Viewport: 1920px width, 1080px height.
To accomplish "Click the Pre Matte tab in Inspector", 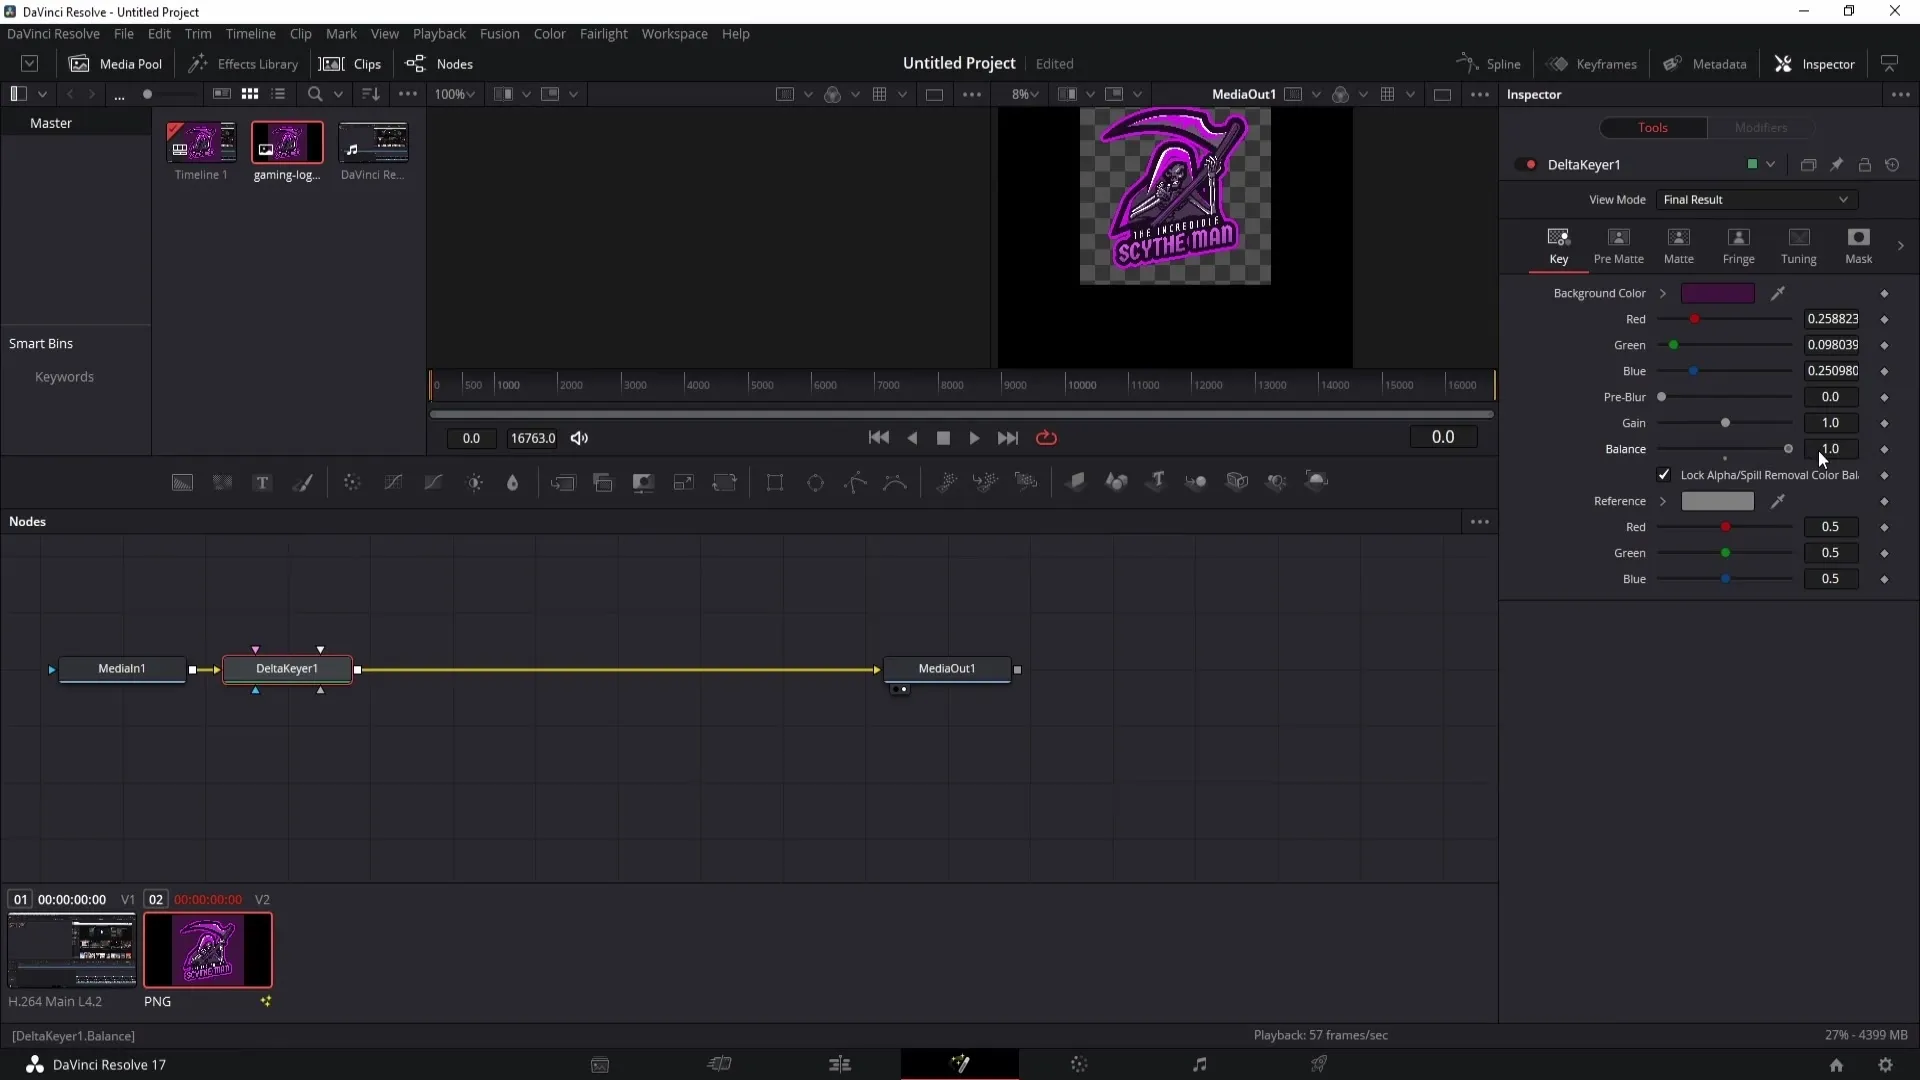I will [x=1619, y=245].
